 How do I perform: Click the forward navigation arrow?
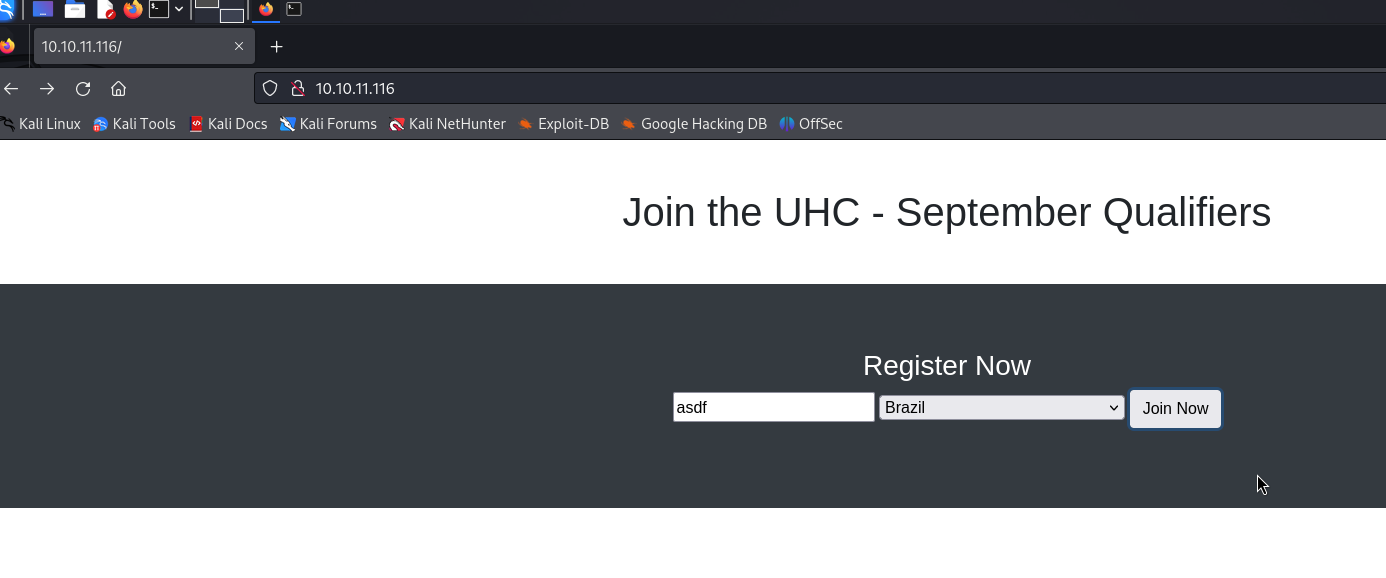(x=47, y=88)
